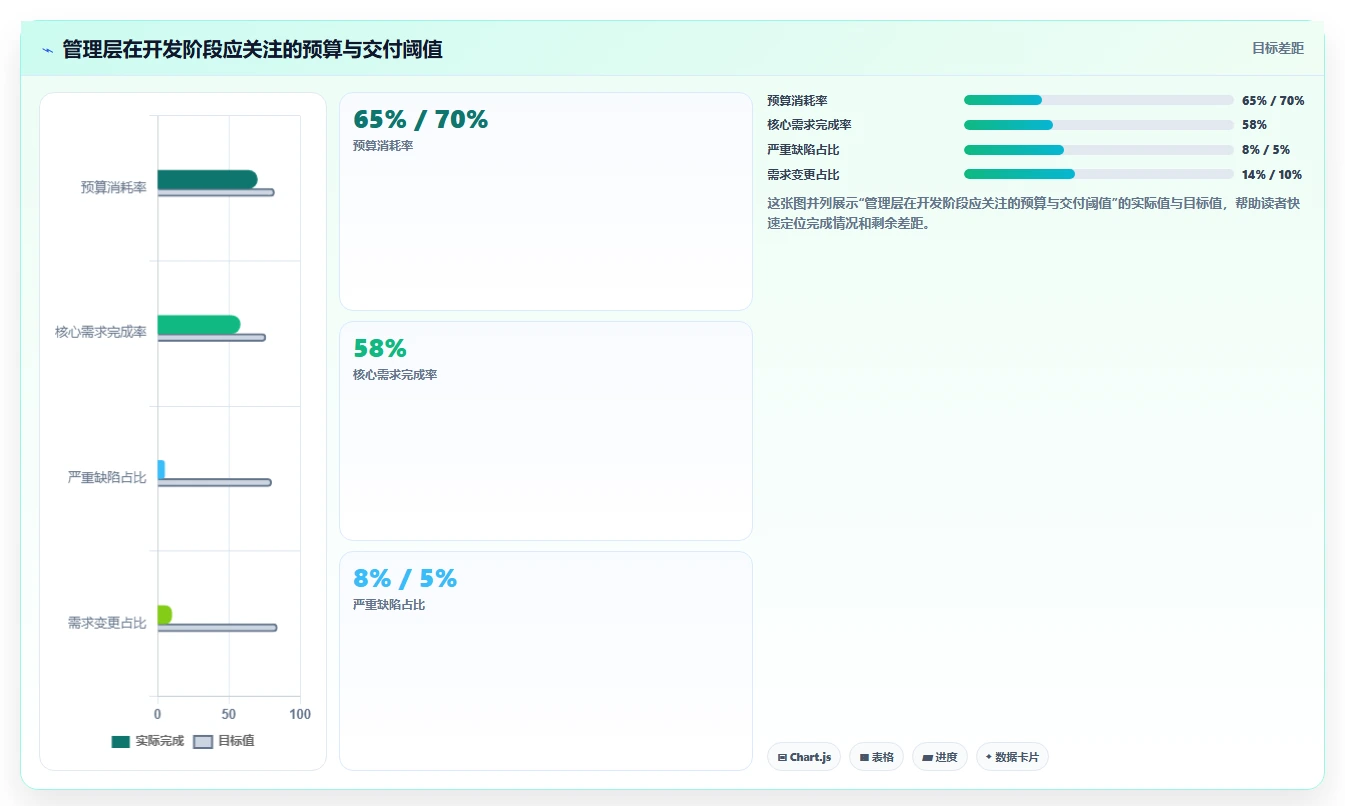Click the description paragraph starting with 这张图并列展示
The height and width of the screenshot is (806, 1345).
point(1034,213)
